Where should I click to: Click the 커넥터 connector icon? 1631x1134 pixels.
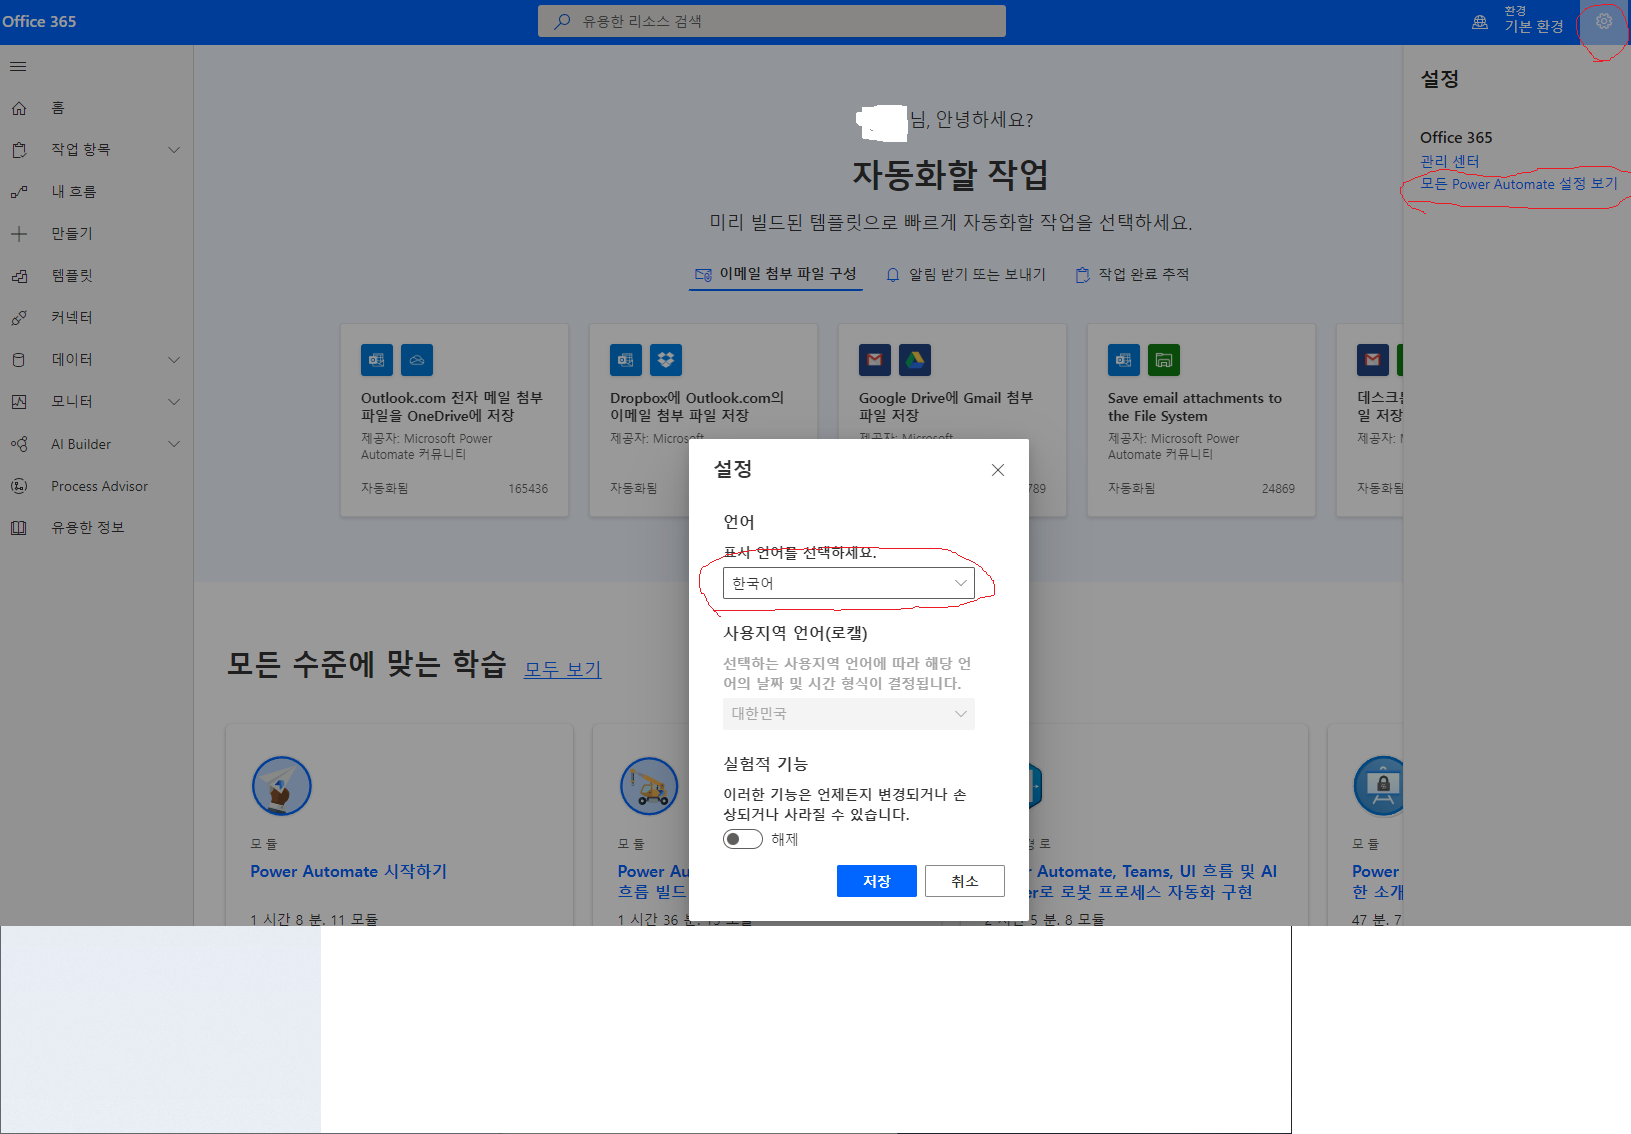[19, 318]
